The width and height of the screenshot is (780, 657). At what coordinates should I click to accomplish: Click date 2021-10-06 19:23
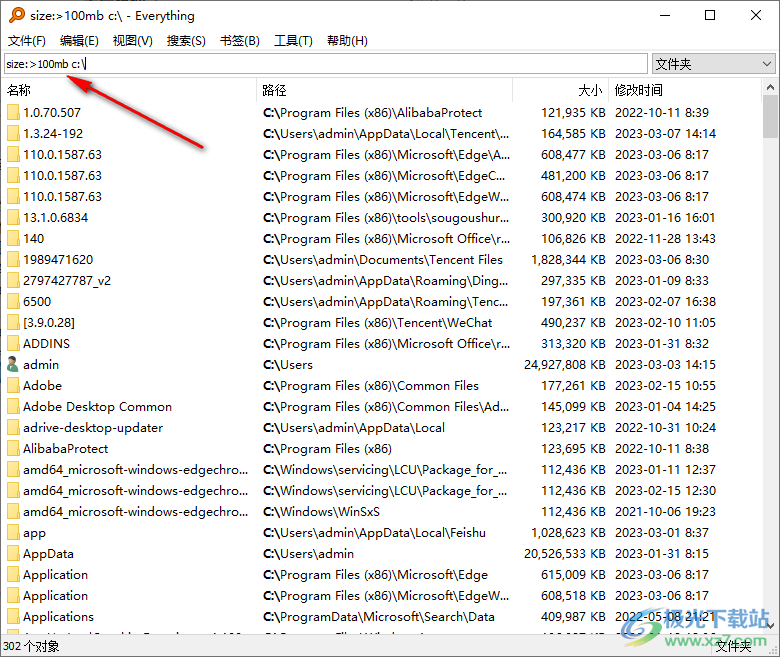(x=665, y=512)
